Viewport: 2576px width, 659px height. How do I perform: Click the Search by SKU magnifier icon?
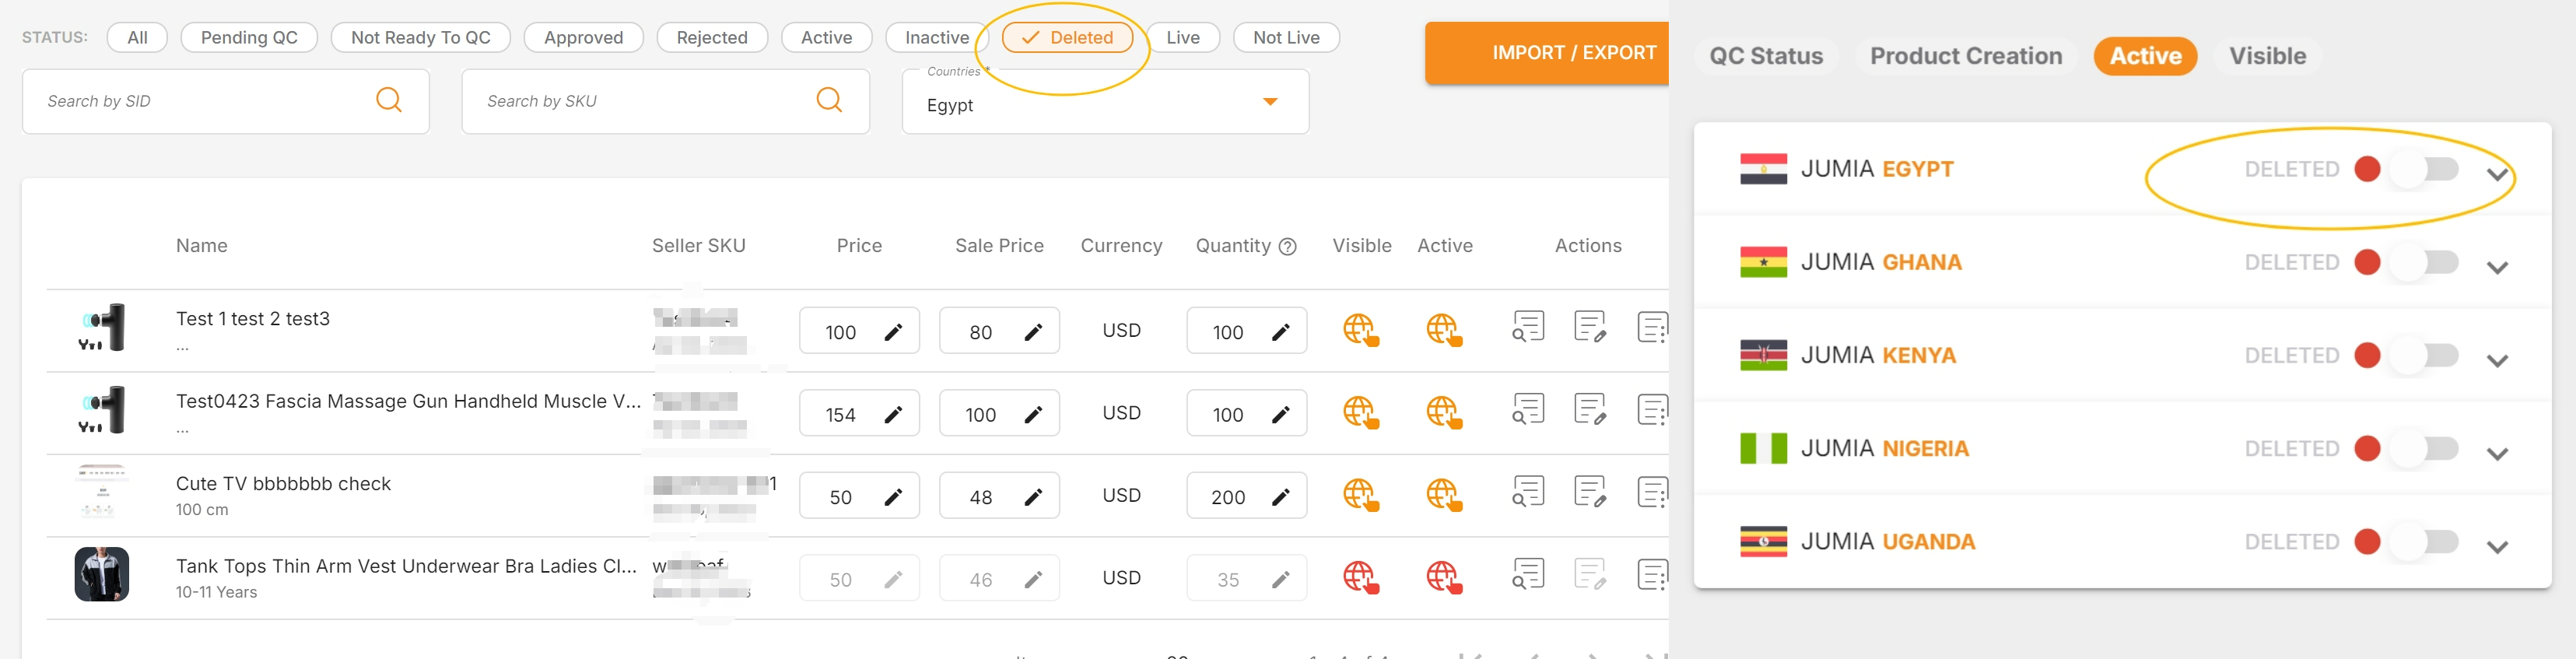click(x=828, y=100)
